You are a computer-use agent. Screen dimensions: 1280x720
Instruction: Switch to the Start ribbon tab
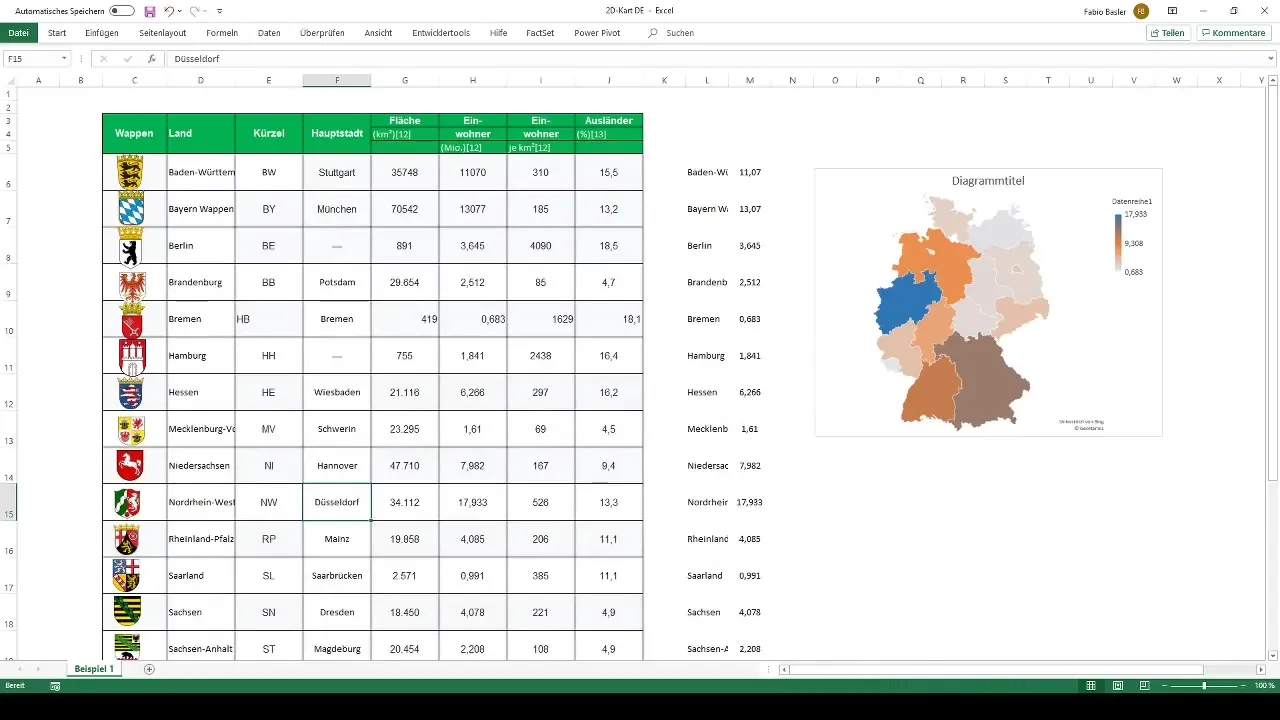[x=57, y=33]
